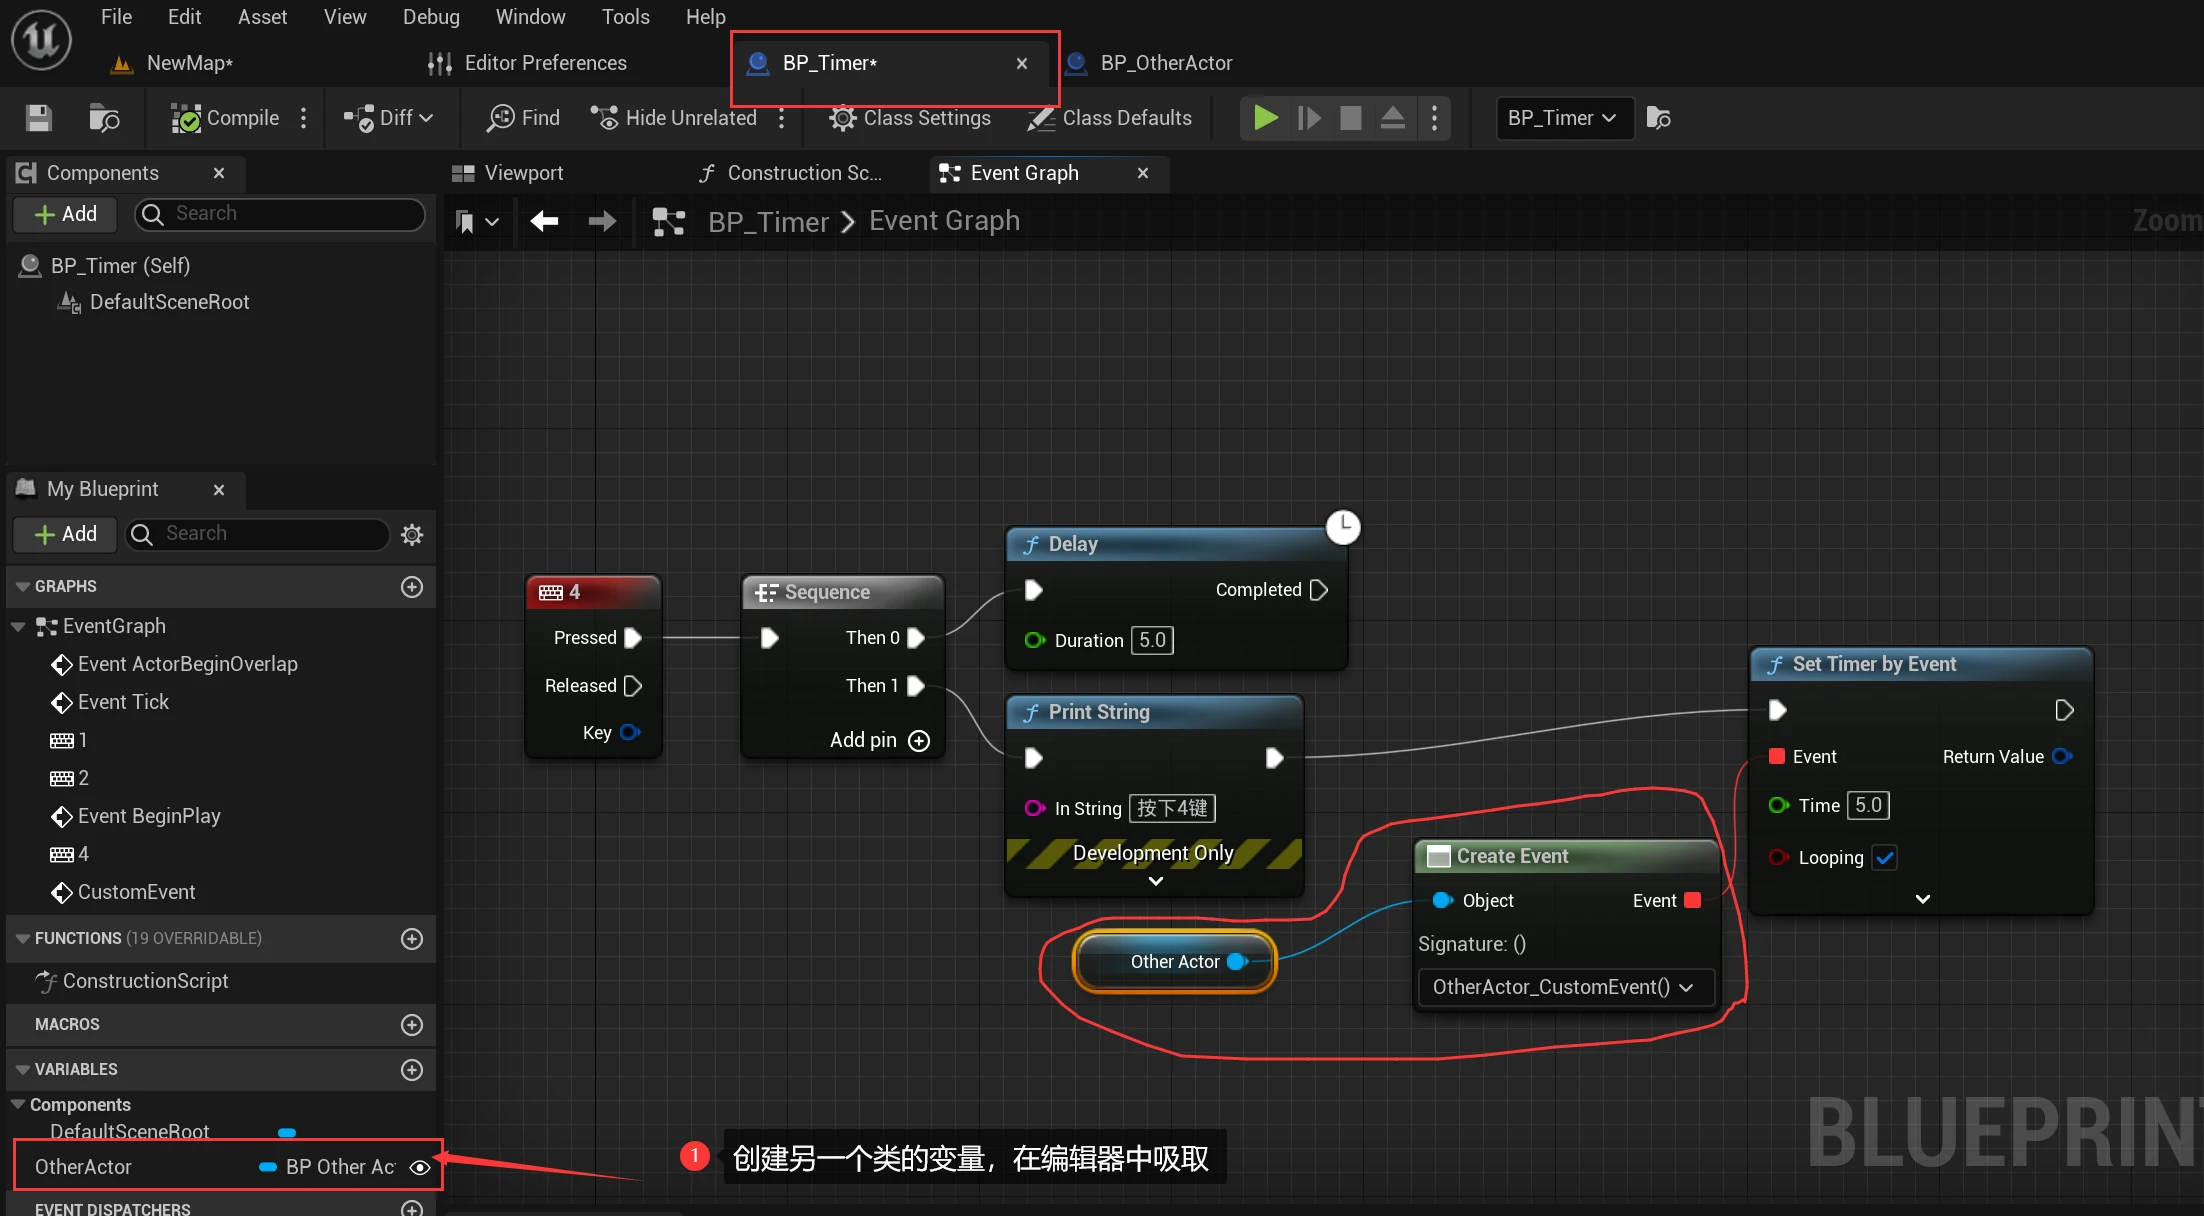Open My Blueprint settings gear
Viewport: 2204px width, 1216px height.
click(x=411, y=534)
